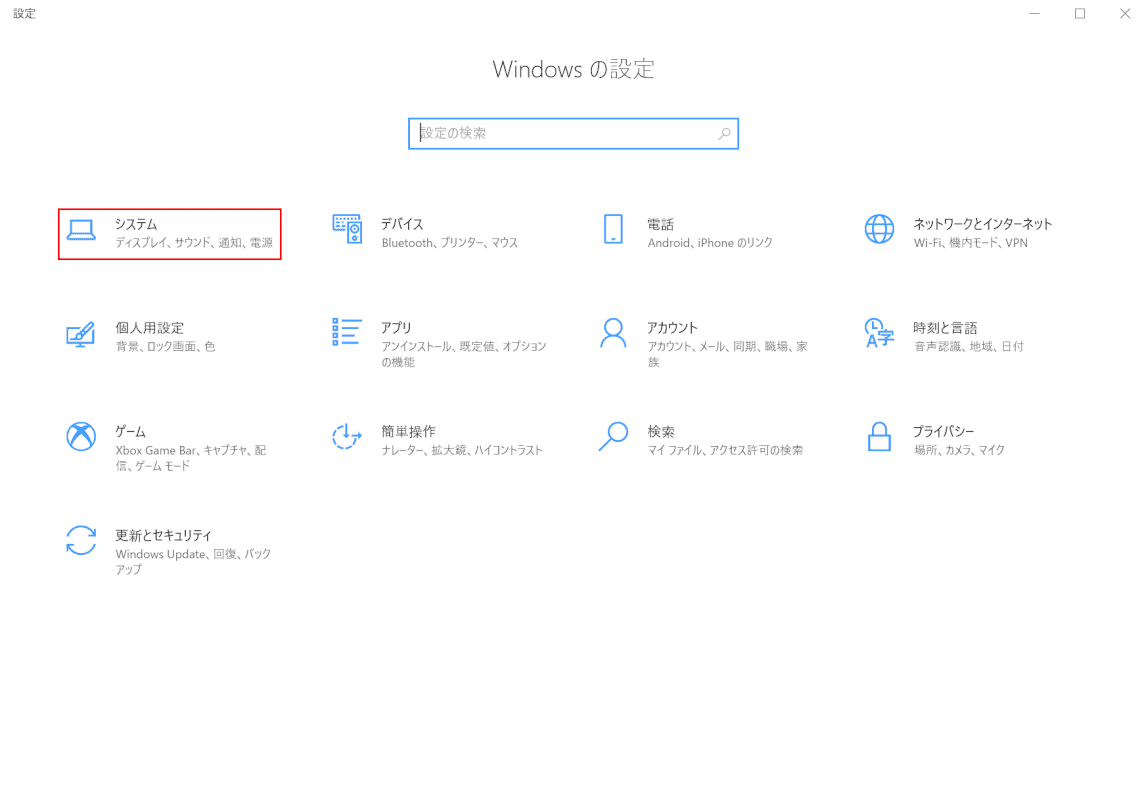
Task: Open the アカウント title link
Action: pos(672,328)
